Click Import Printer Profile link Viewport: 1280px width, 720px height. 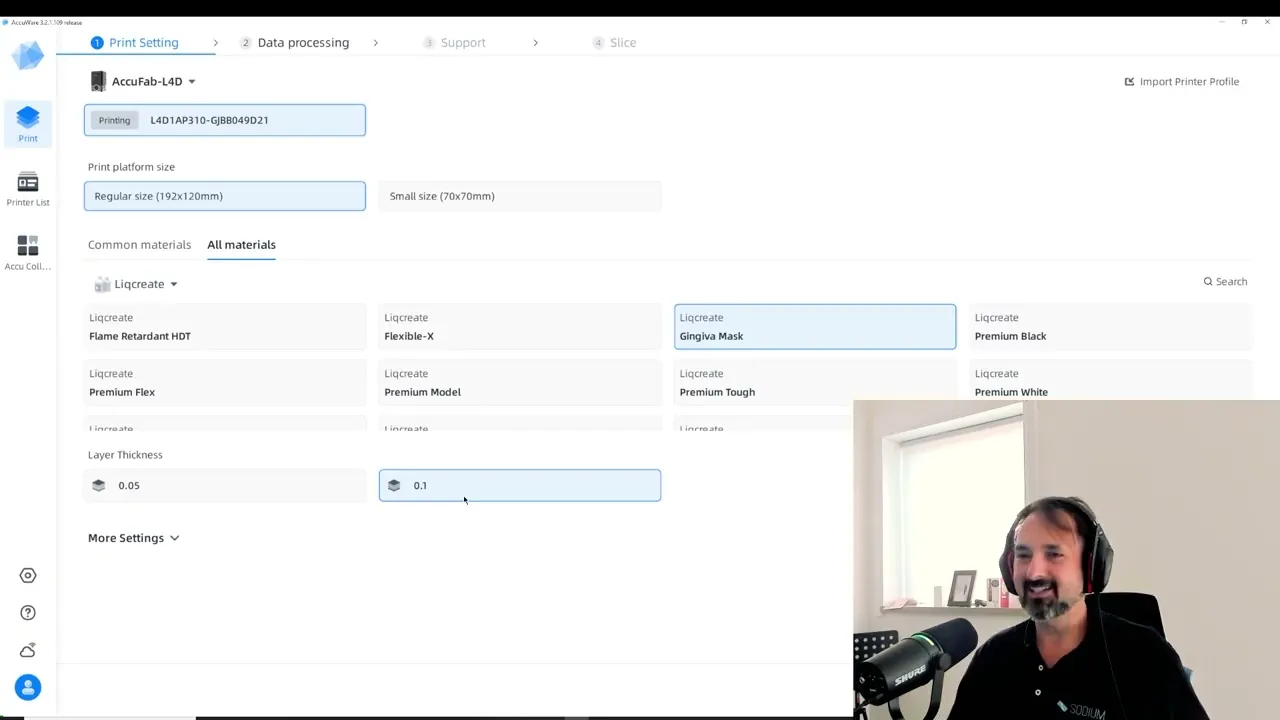(1182, 82)
